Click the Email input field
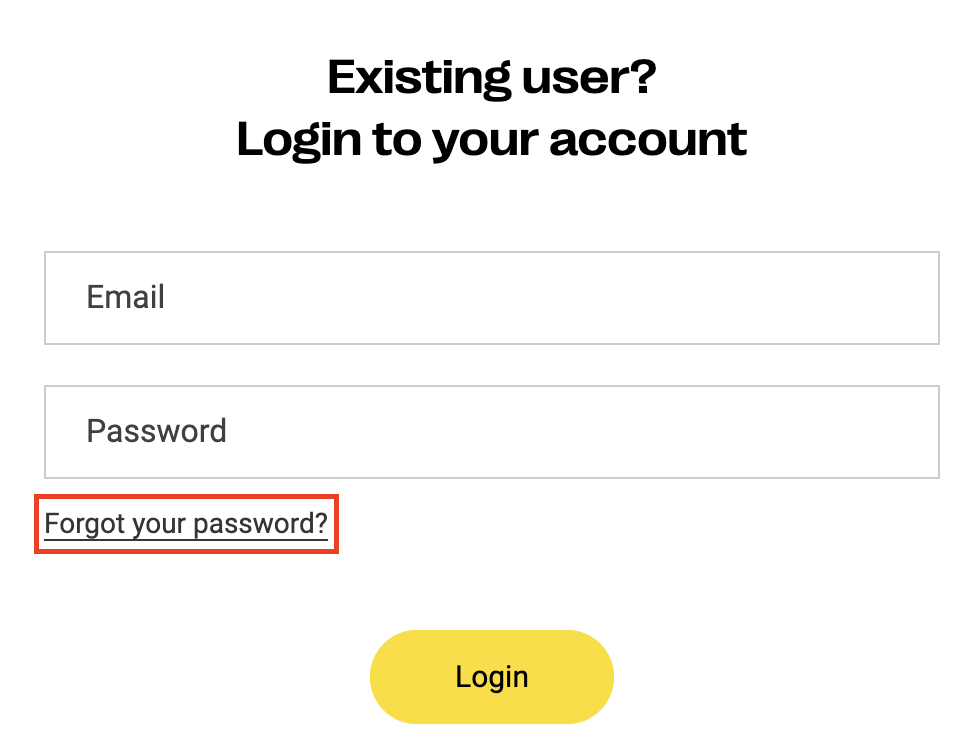980x752 pixels. point(491,298)
